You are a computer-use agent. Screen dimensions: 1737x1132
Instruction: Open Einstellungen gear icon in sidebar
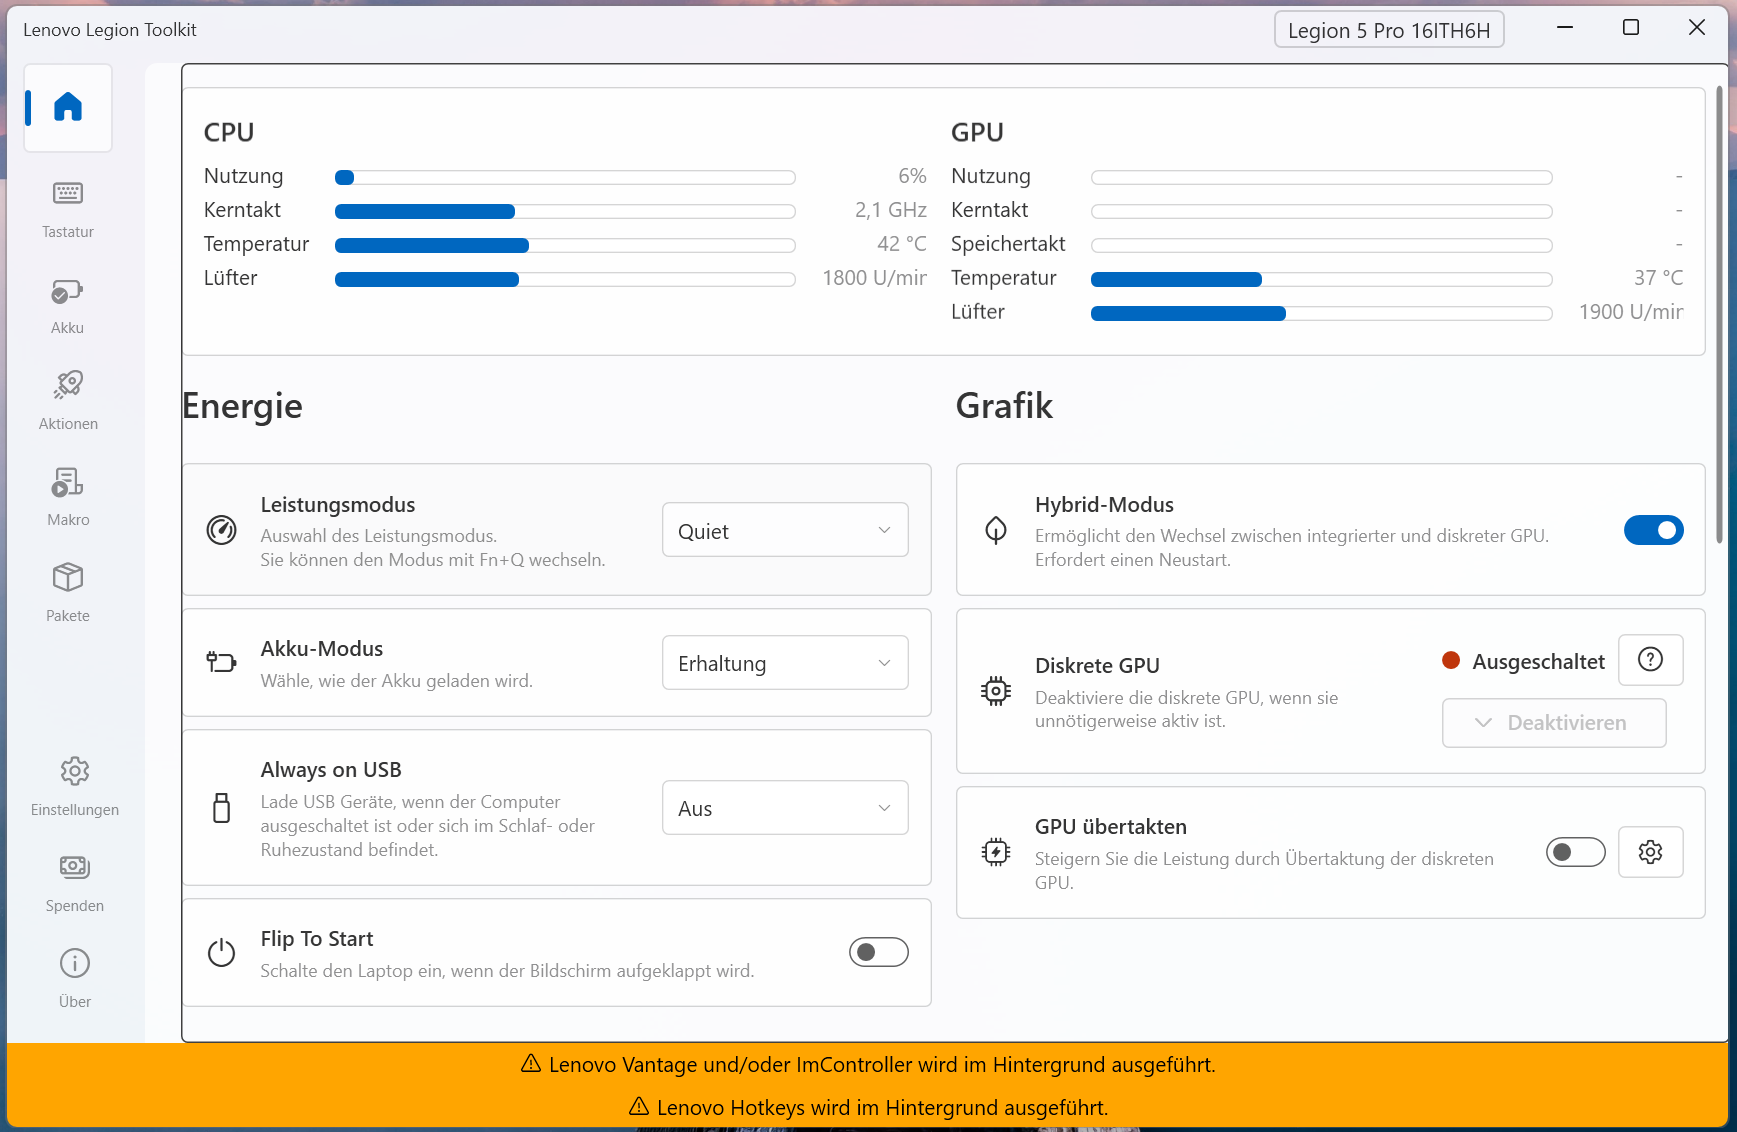(75, 771)
